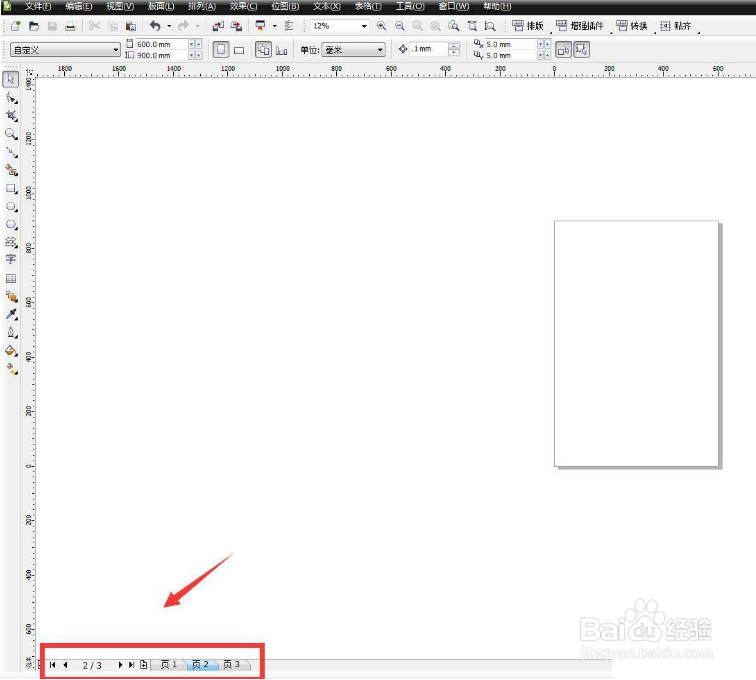Zoom out with minus magnifier
Image resolution: width=756 pixels, height=680 pixels.
[x=400, y=26]
